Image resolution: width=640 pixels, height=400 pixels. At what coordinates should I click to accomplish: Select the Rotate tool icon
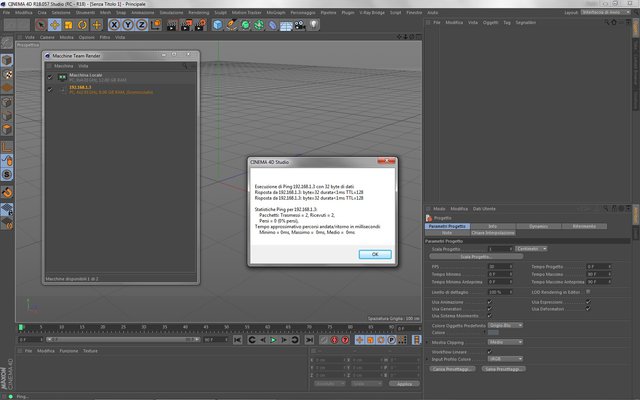(x=82, y=25)
